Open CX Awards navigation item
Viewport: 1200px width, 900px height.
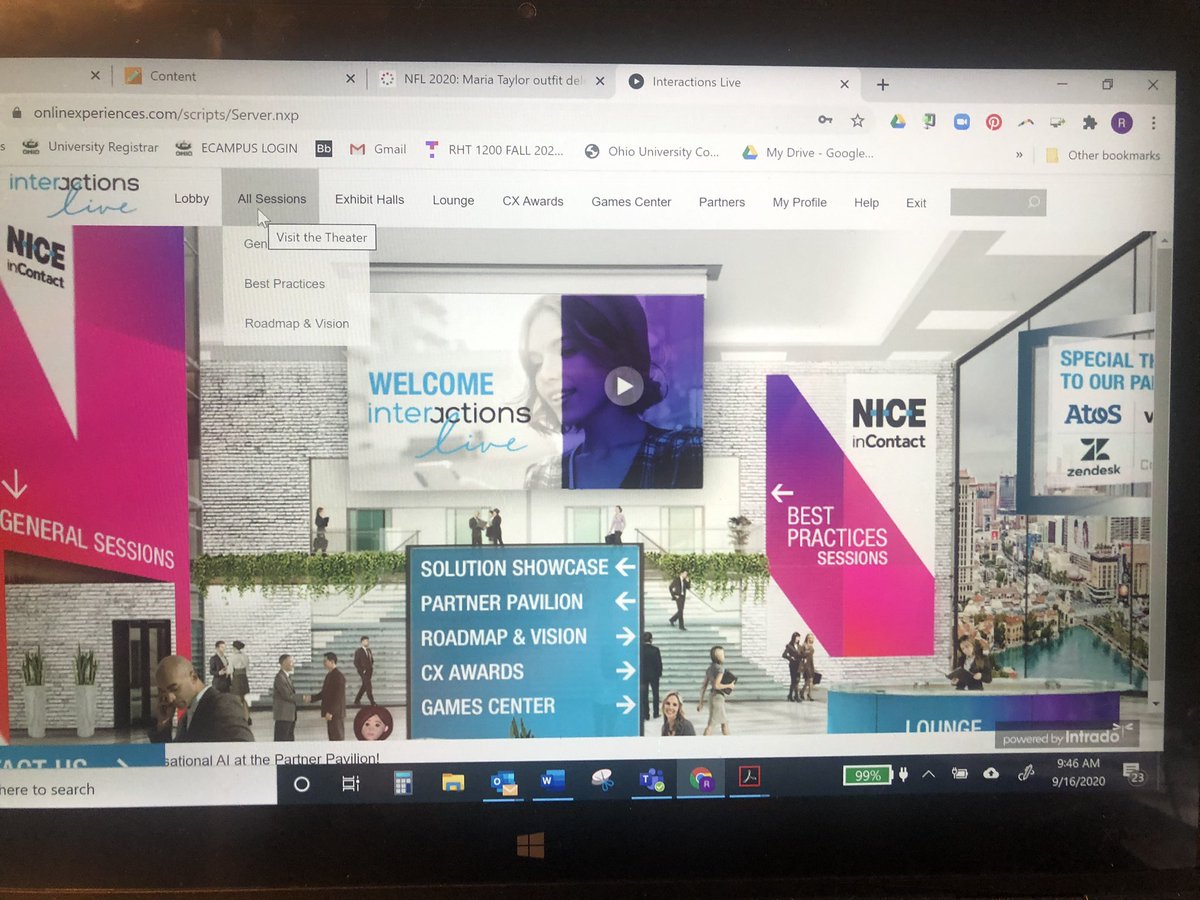pyautogui.click(x=533, y=201)
